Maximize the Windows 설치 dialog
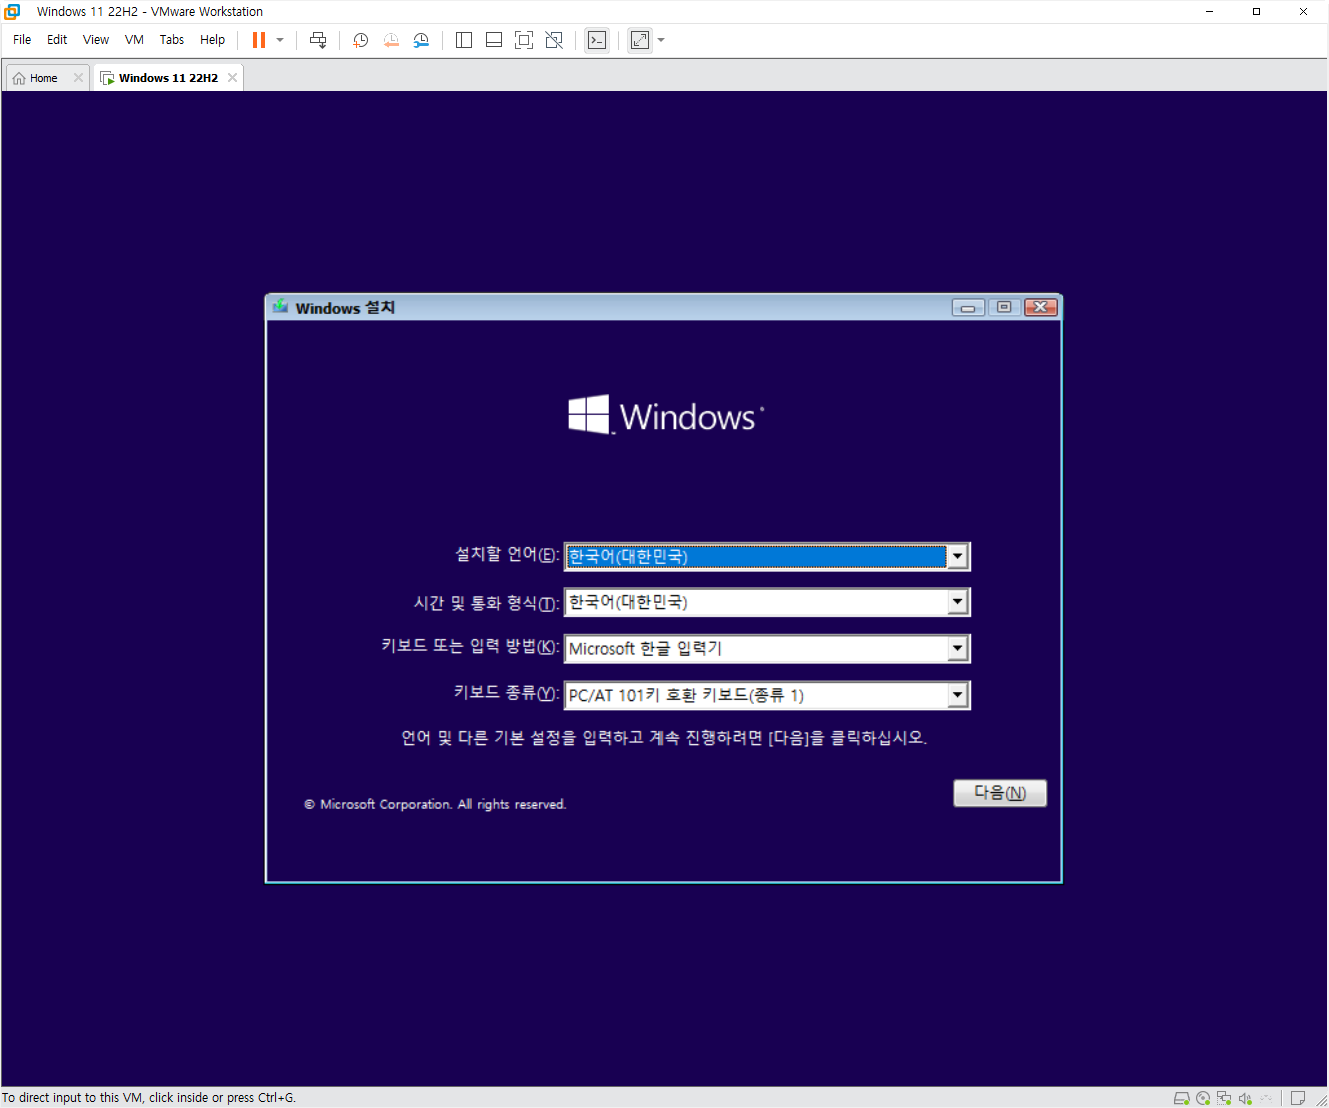1329x1108 pixels. point(1004,307)
